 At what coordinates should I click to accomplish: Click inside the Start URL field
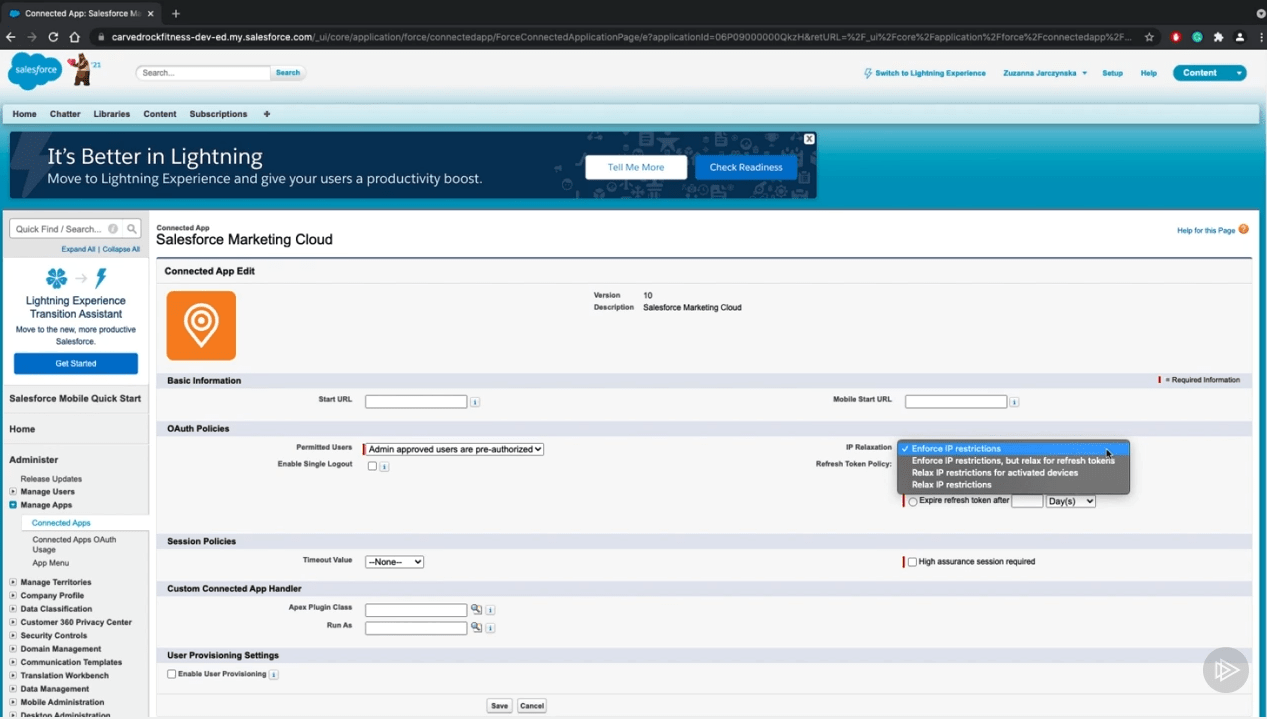416,402
